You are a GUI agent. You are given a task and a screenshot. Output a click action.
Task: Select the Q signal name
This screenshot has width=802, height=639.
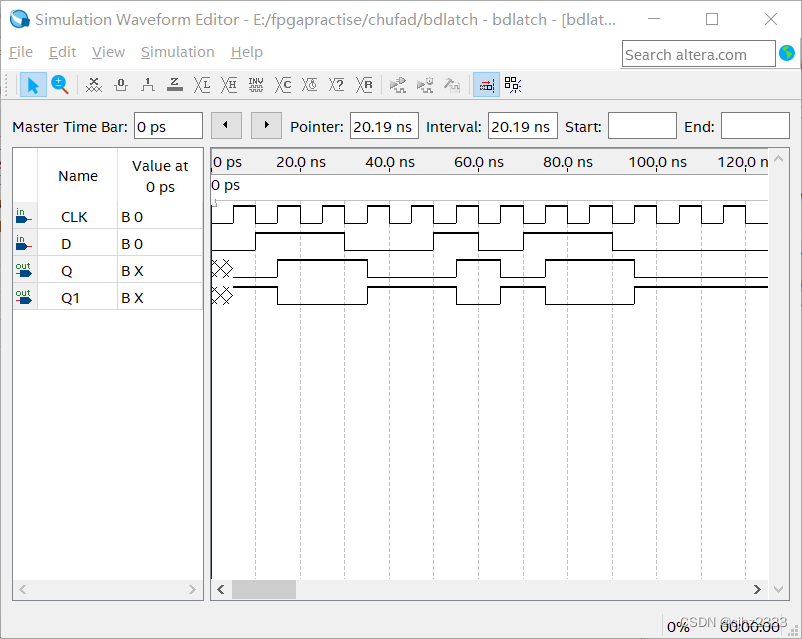[x=66, y=271]
